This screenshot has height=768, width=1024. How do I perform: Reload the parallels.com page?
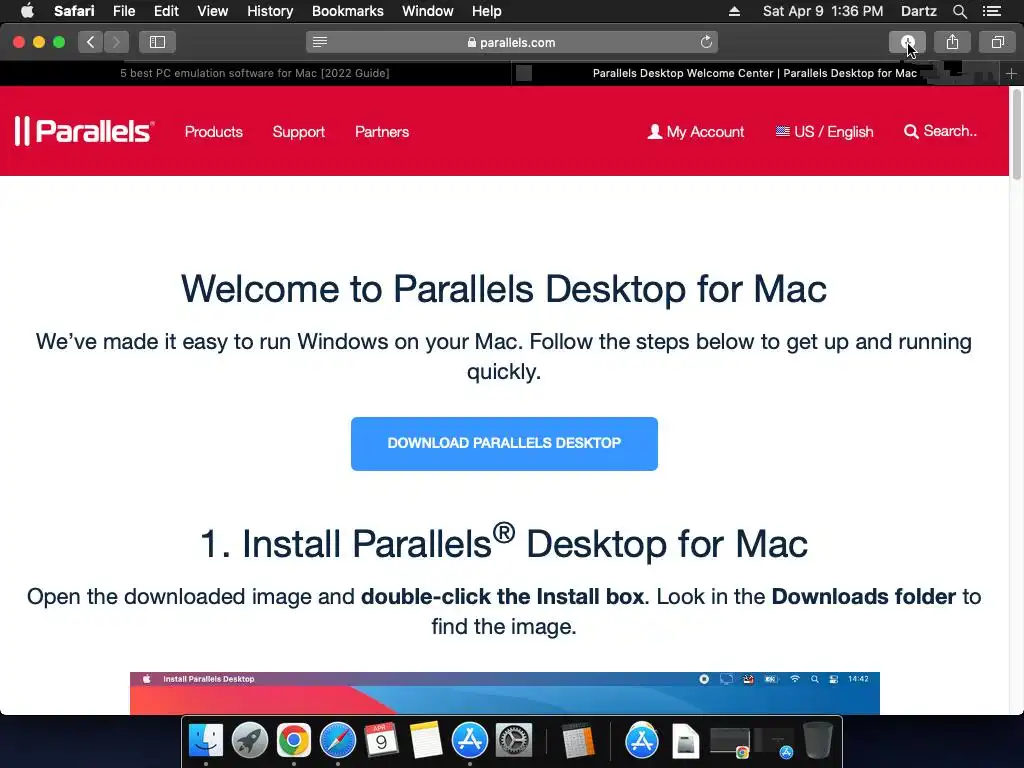[x=706, y=42]
